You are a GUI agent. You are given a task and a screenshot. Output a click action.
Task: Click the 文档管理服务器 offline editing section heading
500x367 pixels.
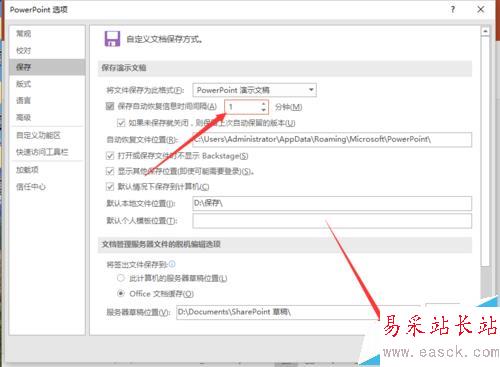161,244
